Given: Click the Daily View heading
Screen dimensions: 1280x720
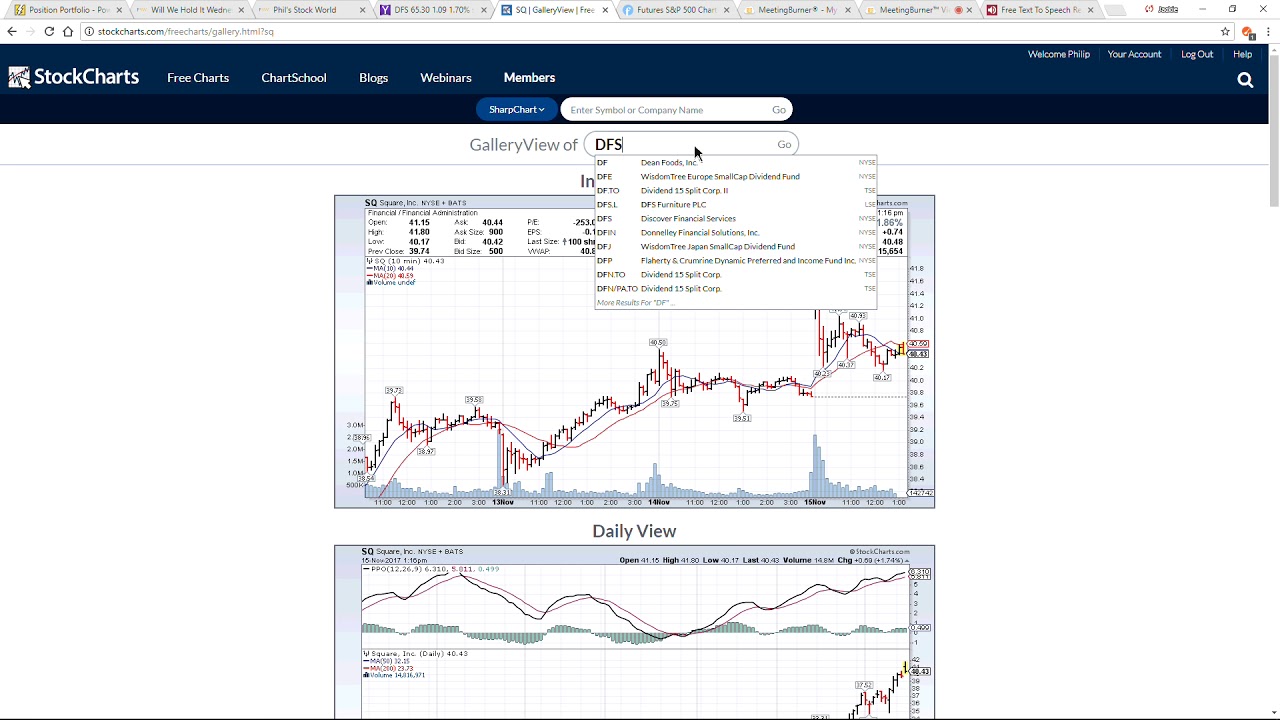Looking at the screenshot, I should point(634,531).
